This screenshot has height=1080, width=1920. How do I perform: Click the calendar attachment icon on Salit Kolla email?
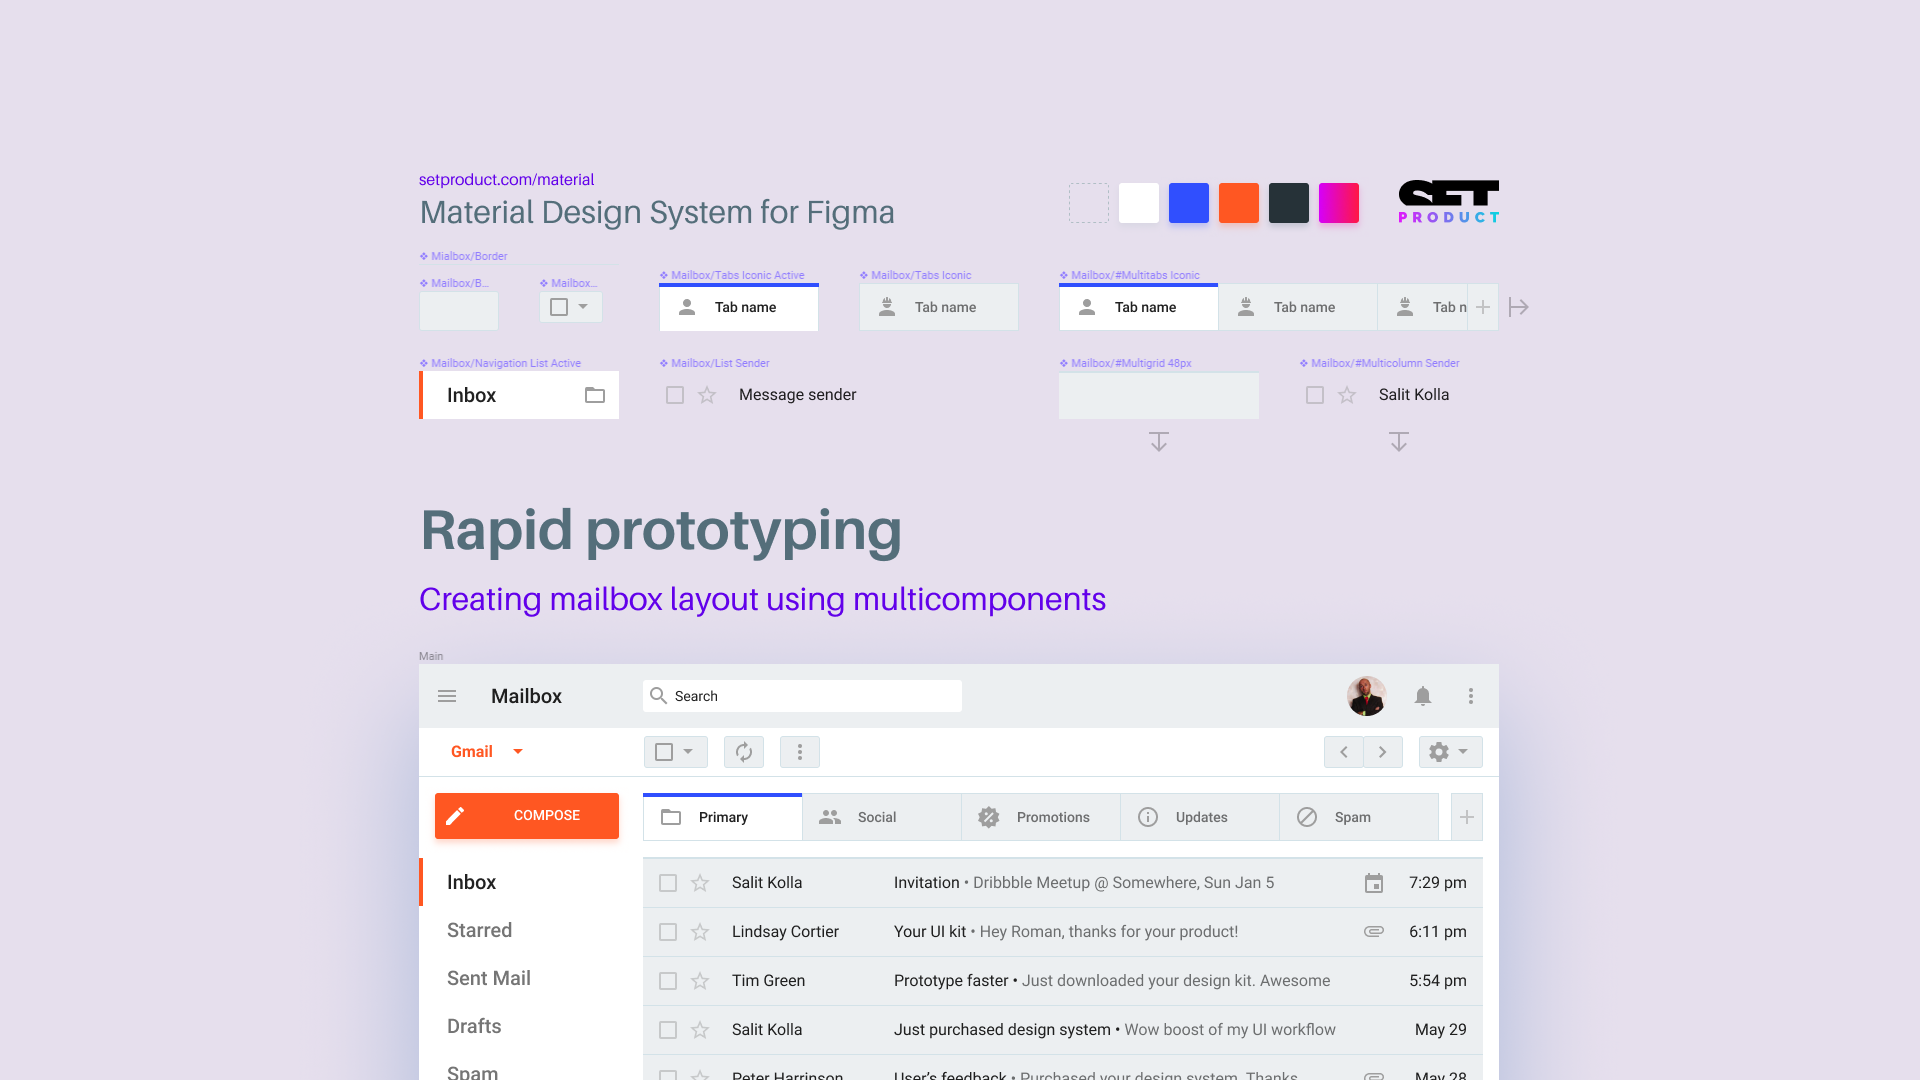coord(1374,882)
